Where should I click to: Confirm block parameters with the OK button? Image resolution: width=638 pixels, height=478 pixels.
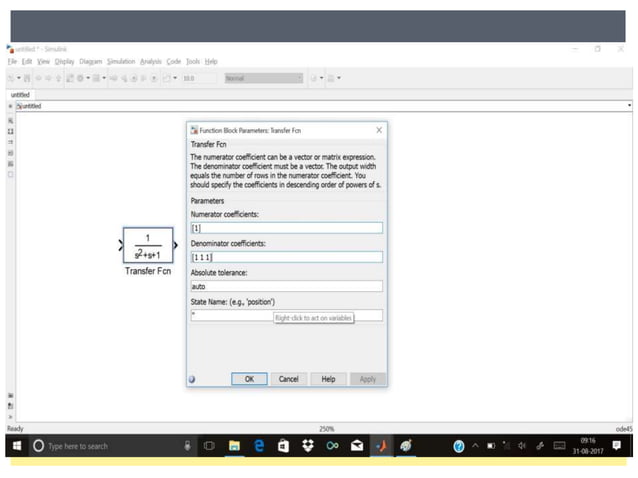click(x=249, y=379)
